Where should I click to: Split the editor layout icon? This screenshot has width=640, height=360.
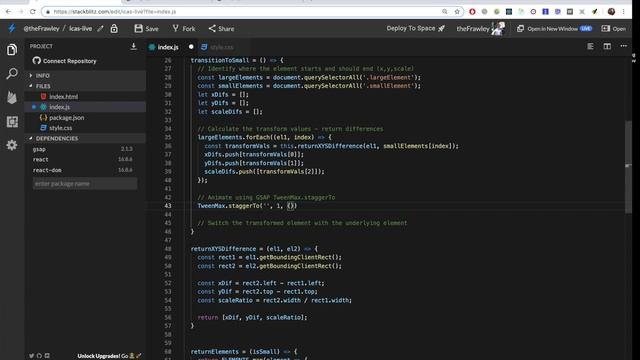(607, 46)
